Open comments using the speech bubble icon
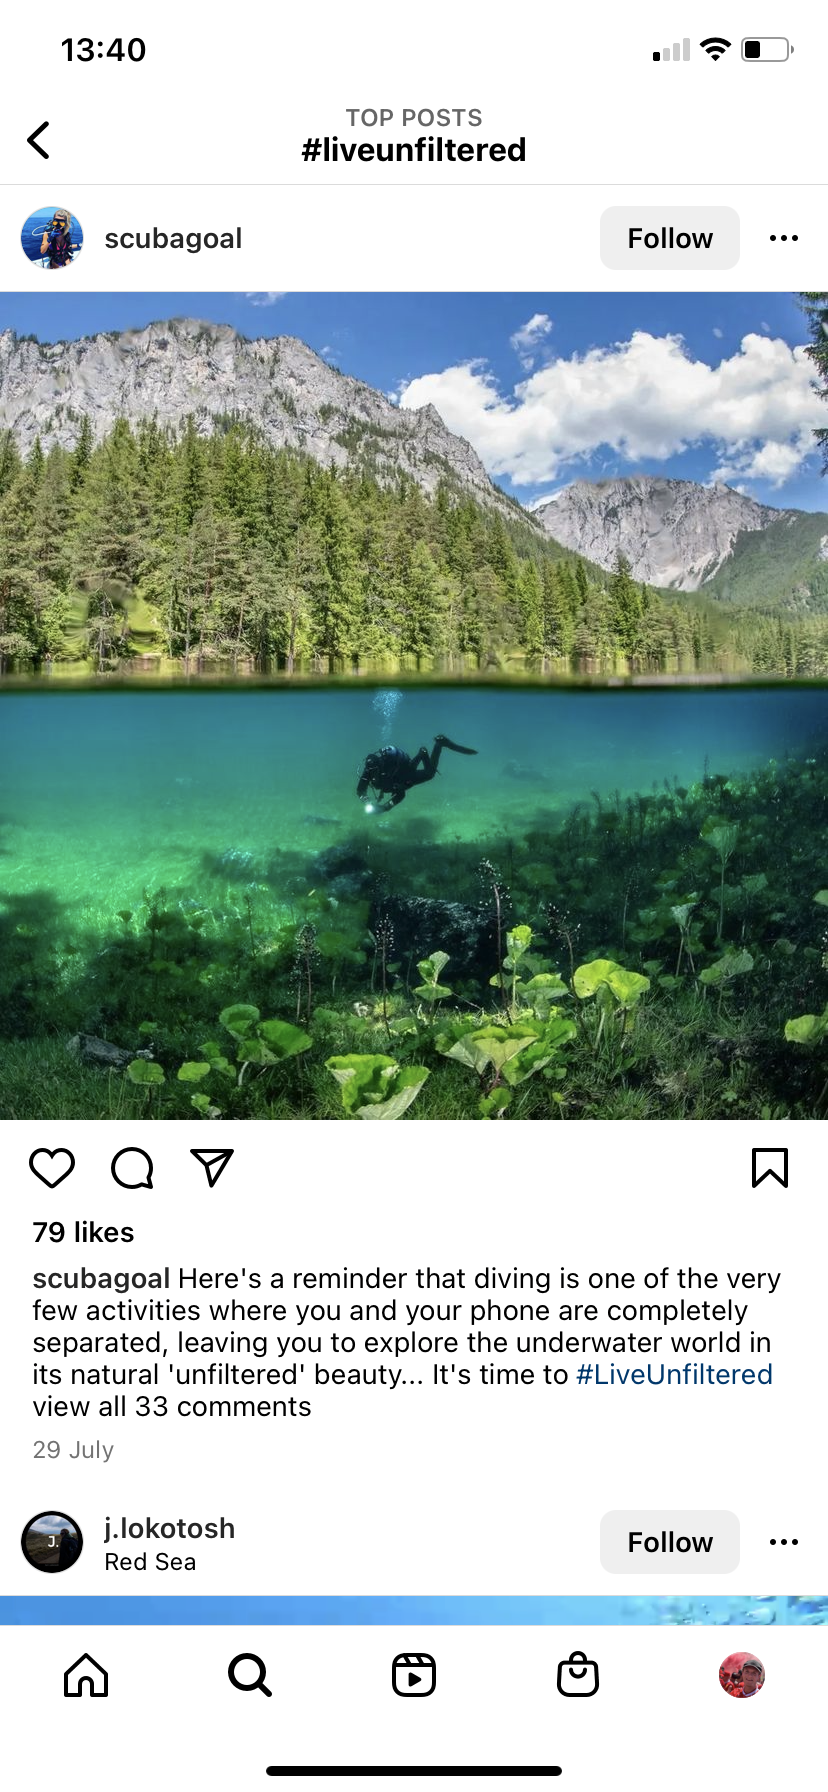Viewport: 828px width, 1792px height. 132,1168
